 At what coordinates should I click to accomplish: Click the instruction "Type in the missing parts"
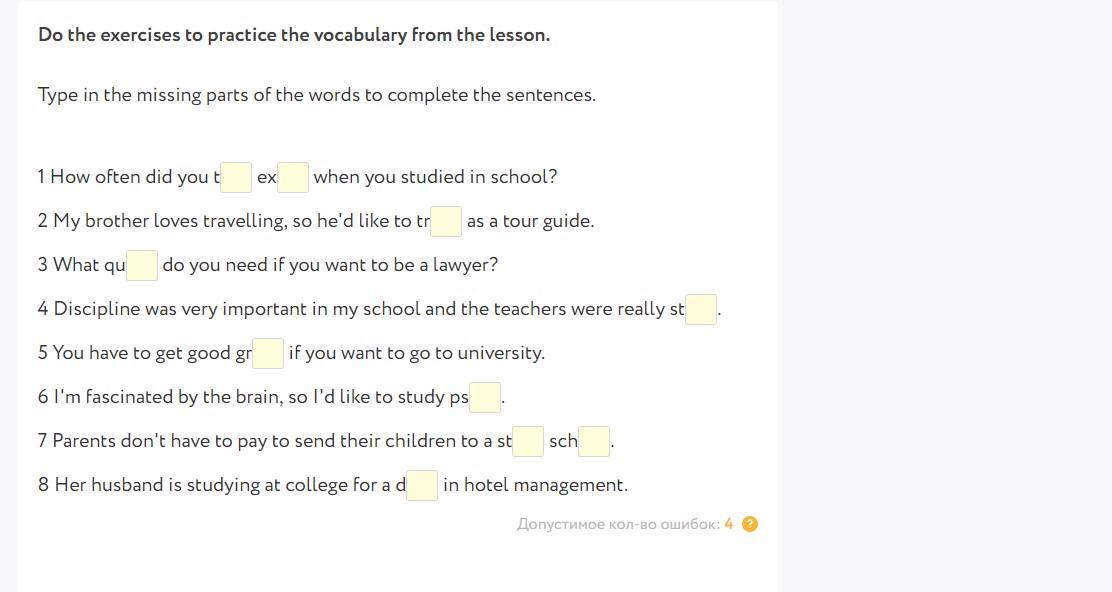tap(316, 95)
